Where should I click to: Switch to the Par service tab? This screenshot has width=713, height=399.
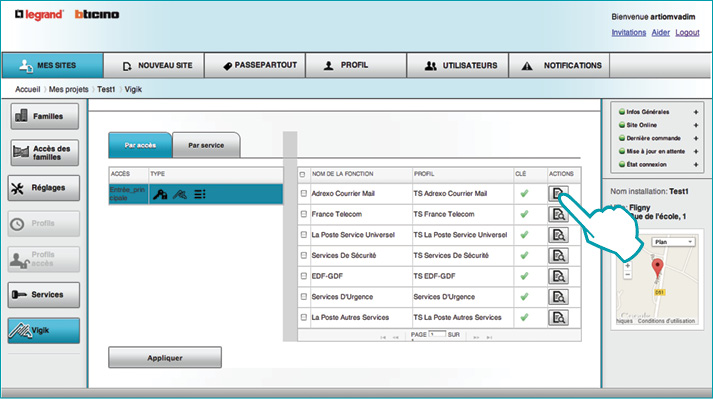click(x=206, y=145)
